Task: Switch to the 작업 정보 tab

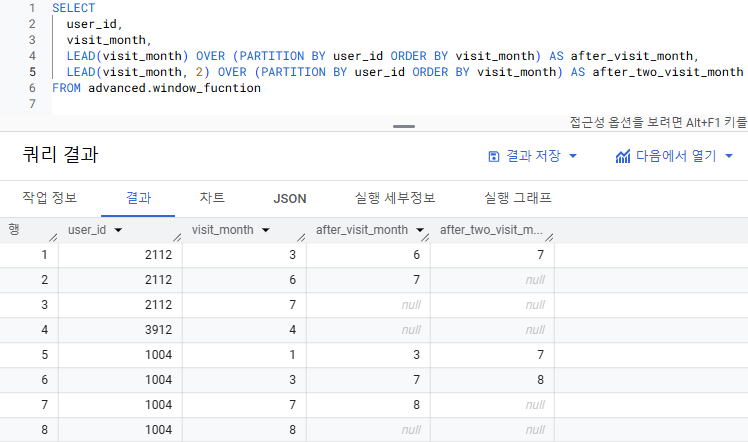Action: (x=50, y=198)
